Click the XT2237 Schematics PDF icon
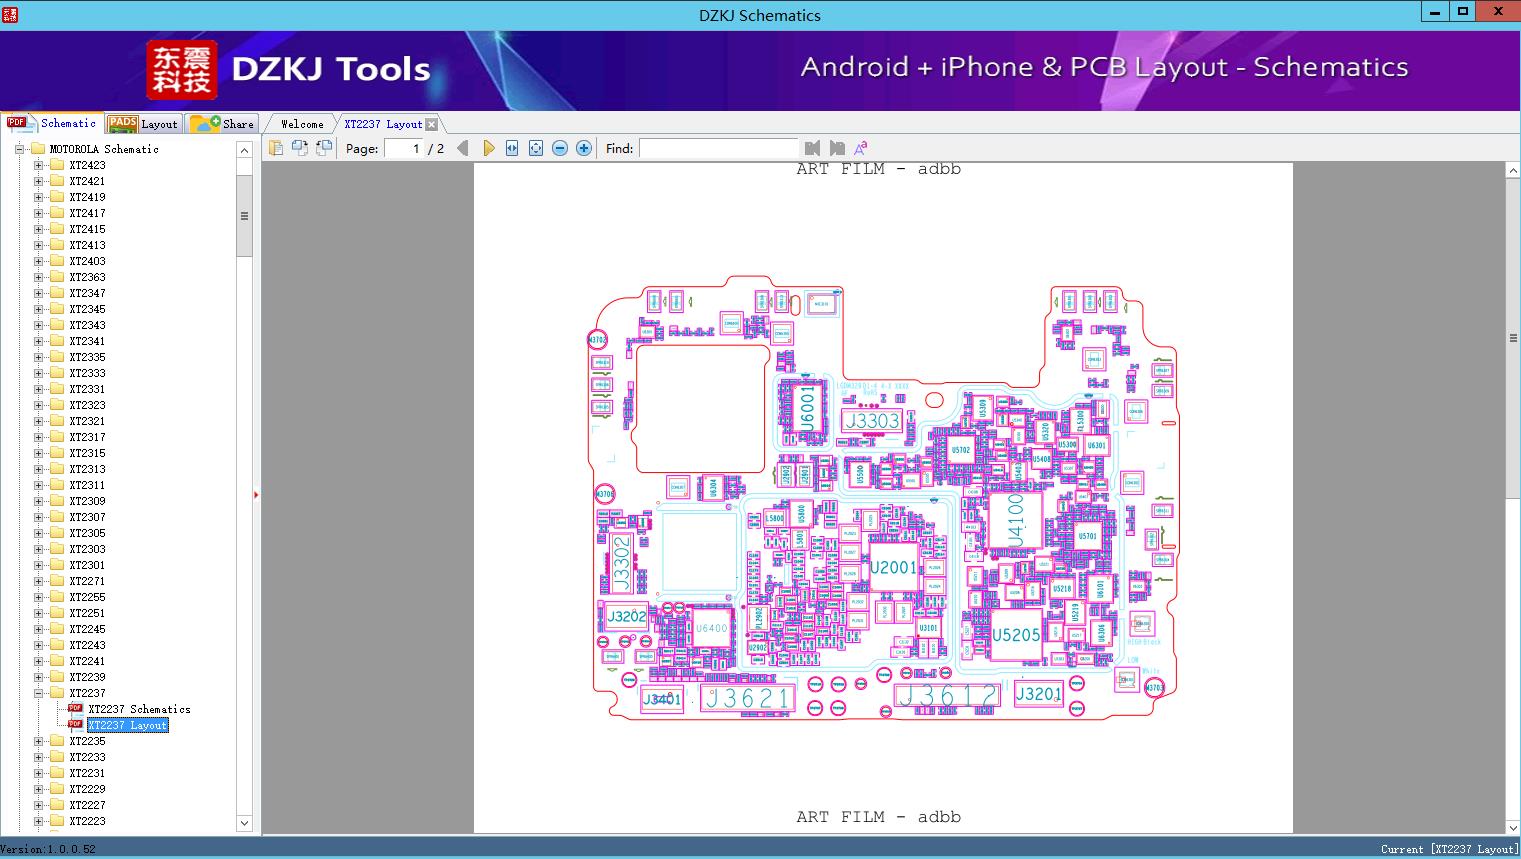 point(75,709)
